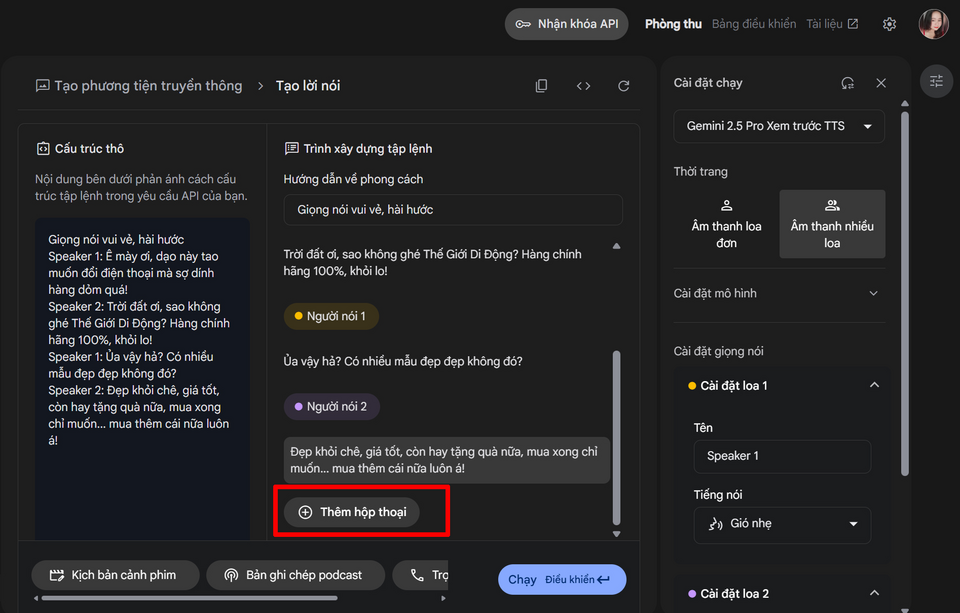Select Âm thanh nhiều loa mode

832,224
